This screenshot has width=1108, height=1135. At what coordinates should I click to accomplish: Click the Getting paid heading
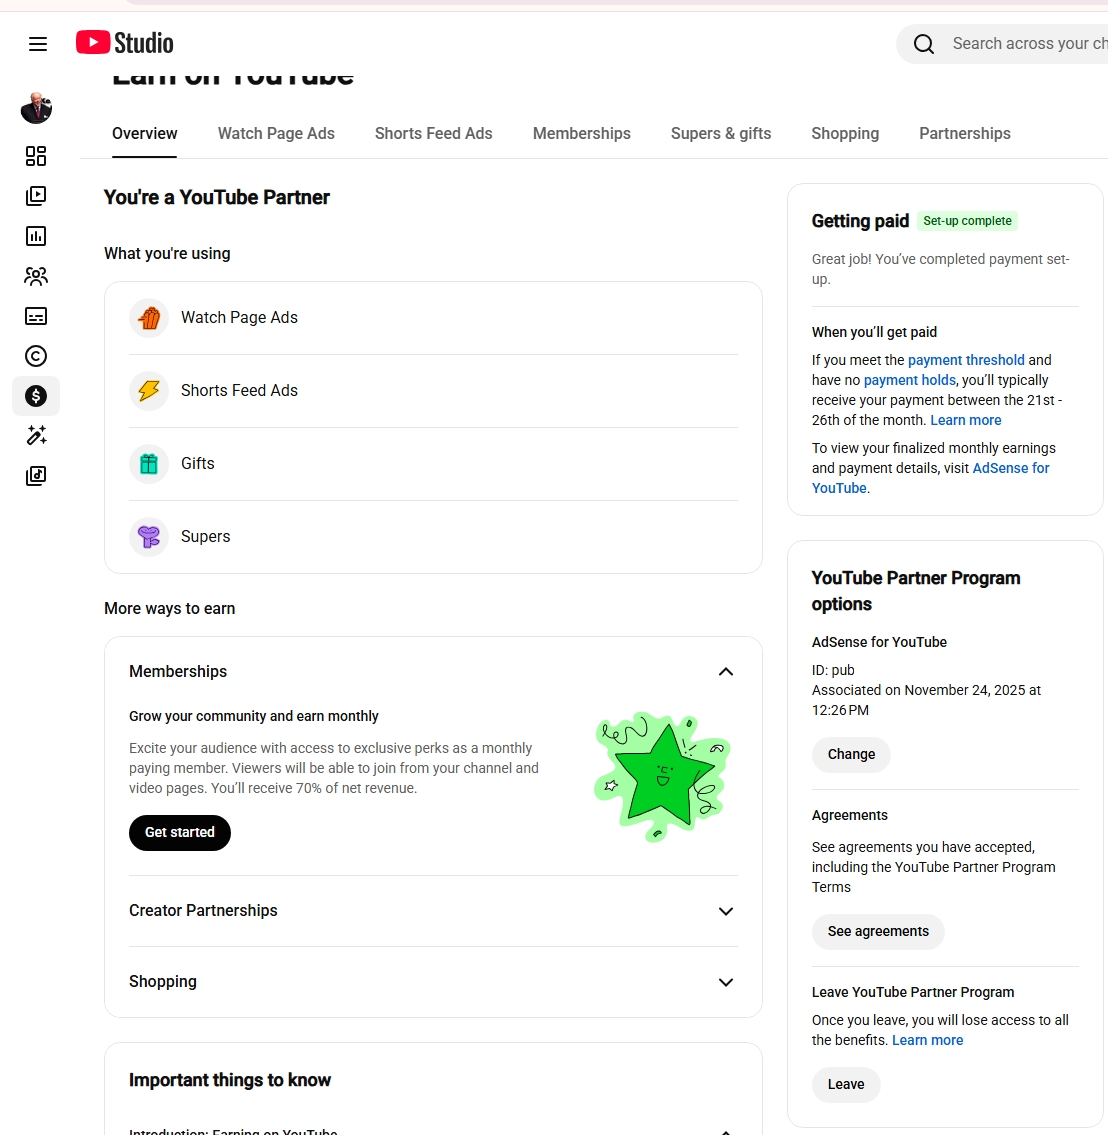(860, 221)
